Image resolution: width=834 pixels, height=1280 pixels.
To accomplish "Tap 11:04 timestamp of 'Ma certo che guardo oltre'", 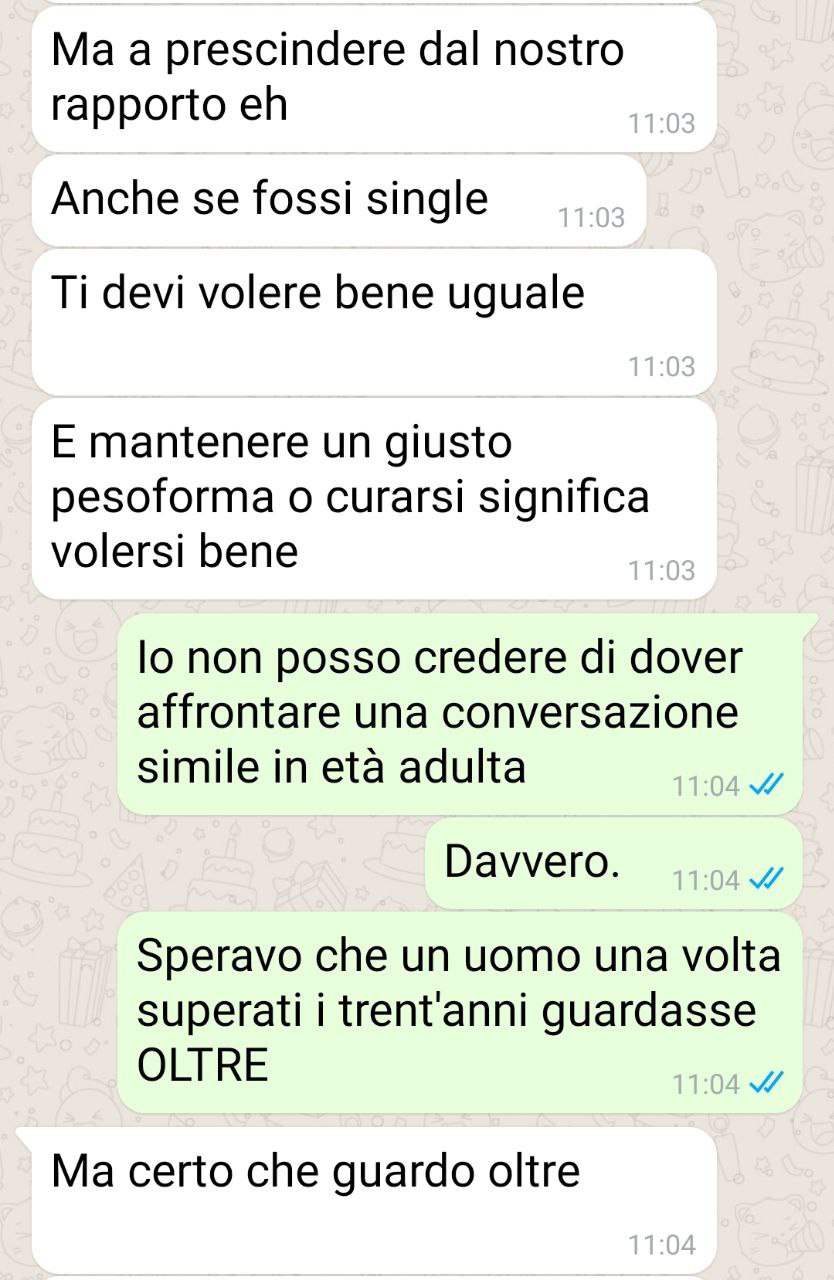I will coord(661,1245).
